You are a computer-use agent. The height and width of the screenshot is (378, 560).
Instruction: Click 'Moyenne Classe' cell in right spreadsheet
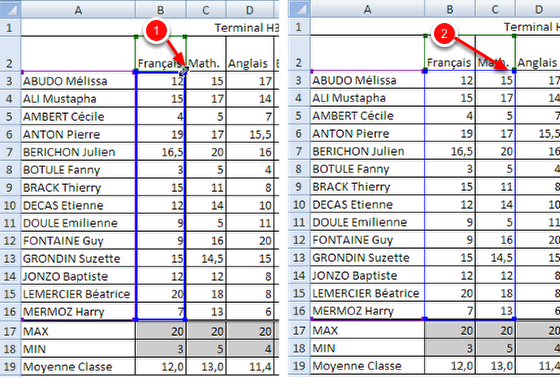click(368, 366)
